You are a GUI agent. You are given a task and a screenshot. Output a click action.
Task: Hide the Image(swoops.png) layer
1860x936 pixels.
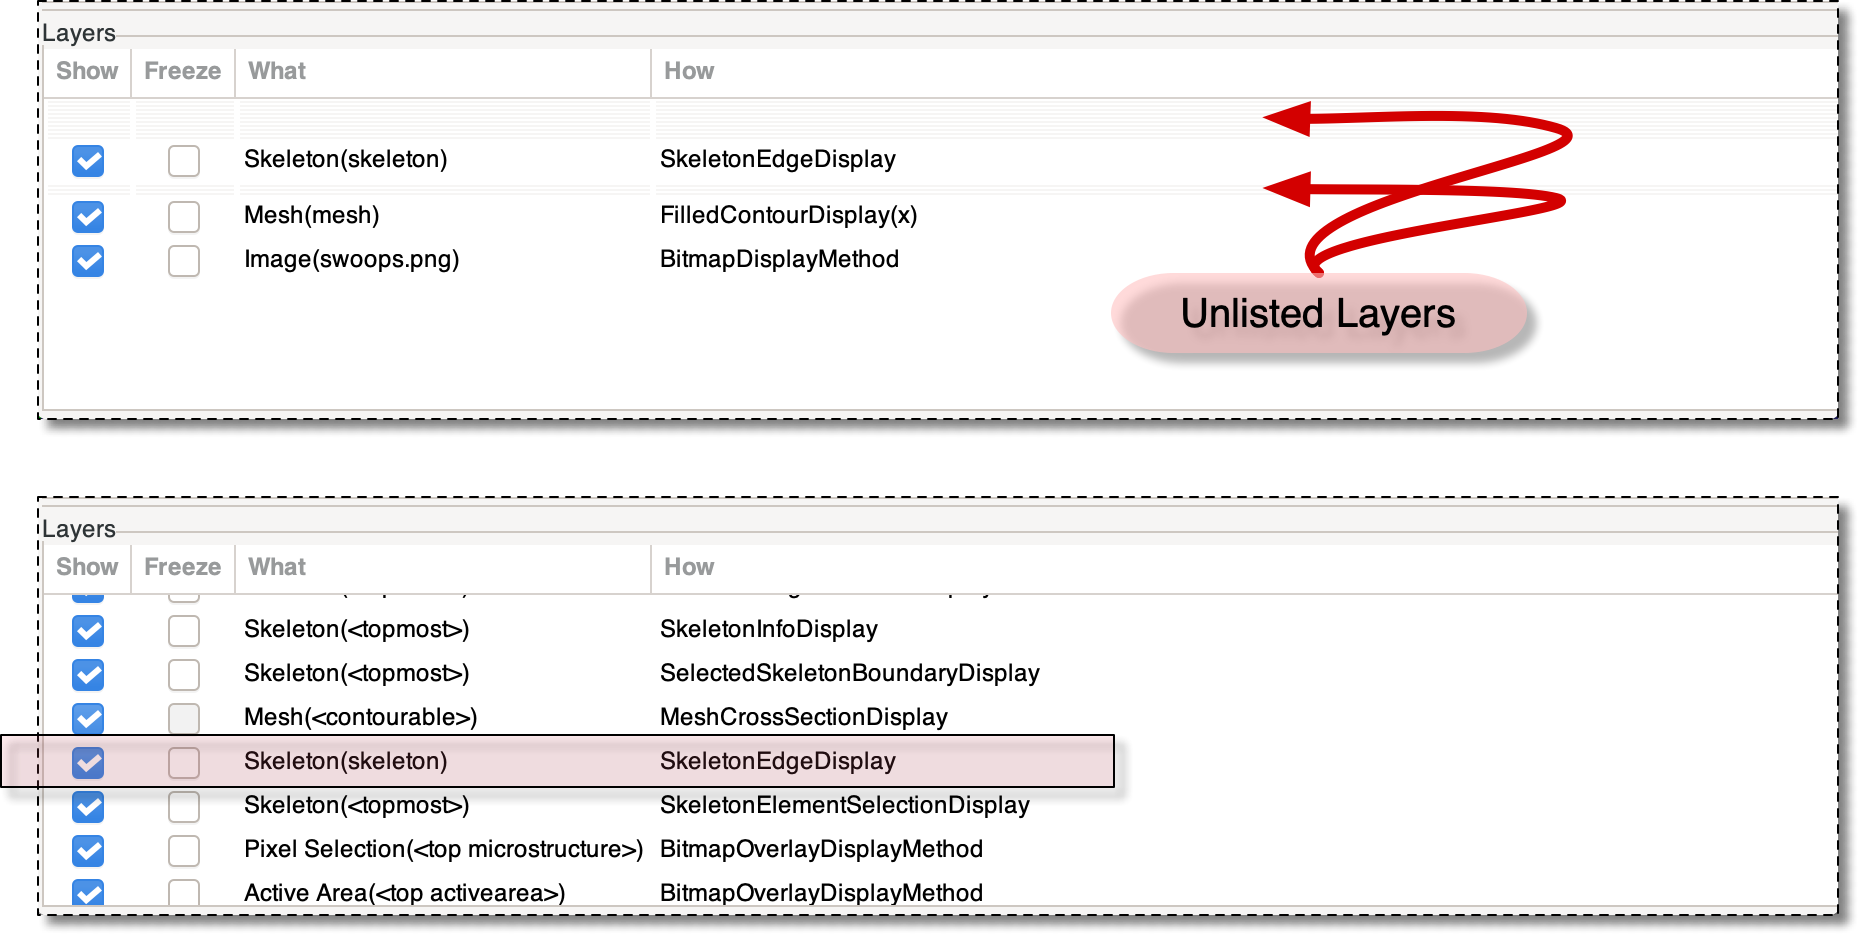(x=87, y=262)
